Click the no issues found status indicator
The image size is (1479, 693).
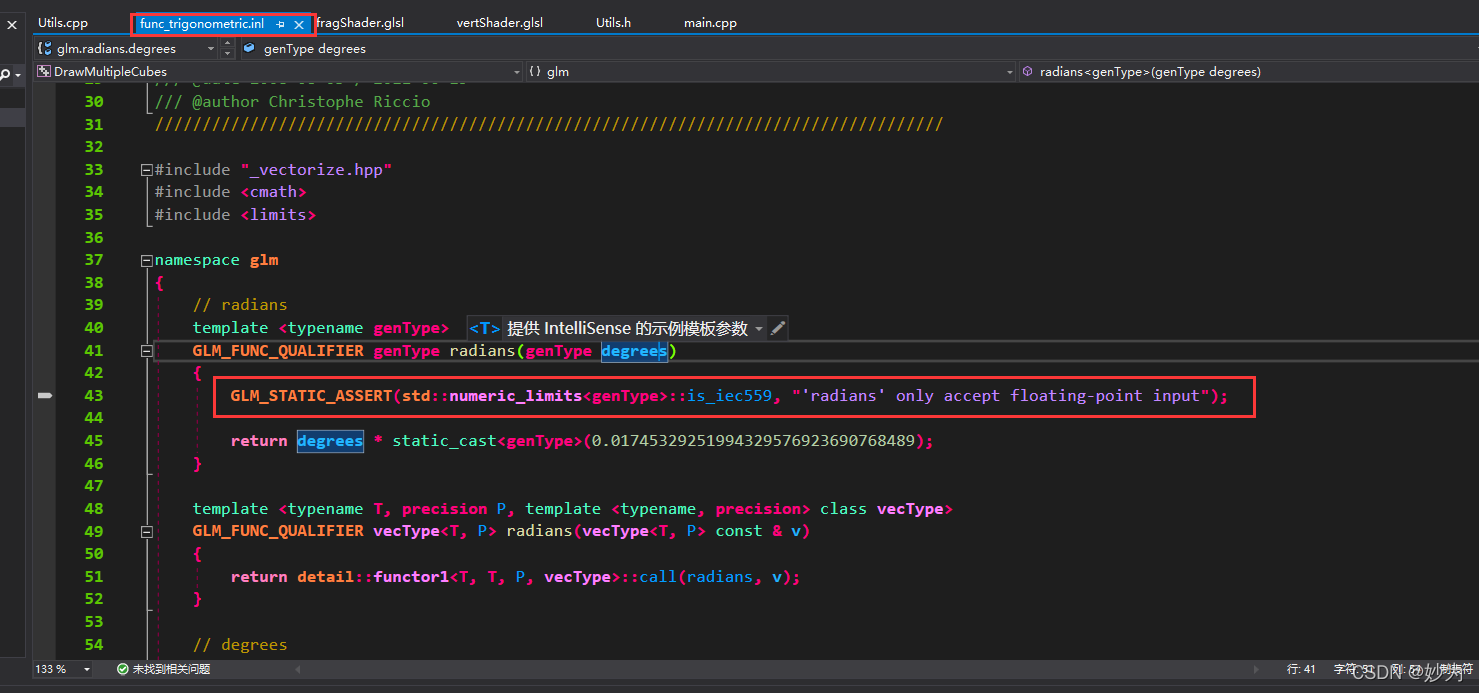(x=164, y=669)
